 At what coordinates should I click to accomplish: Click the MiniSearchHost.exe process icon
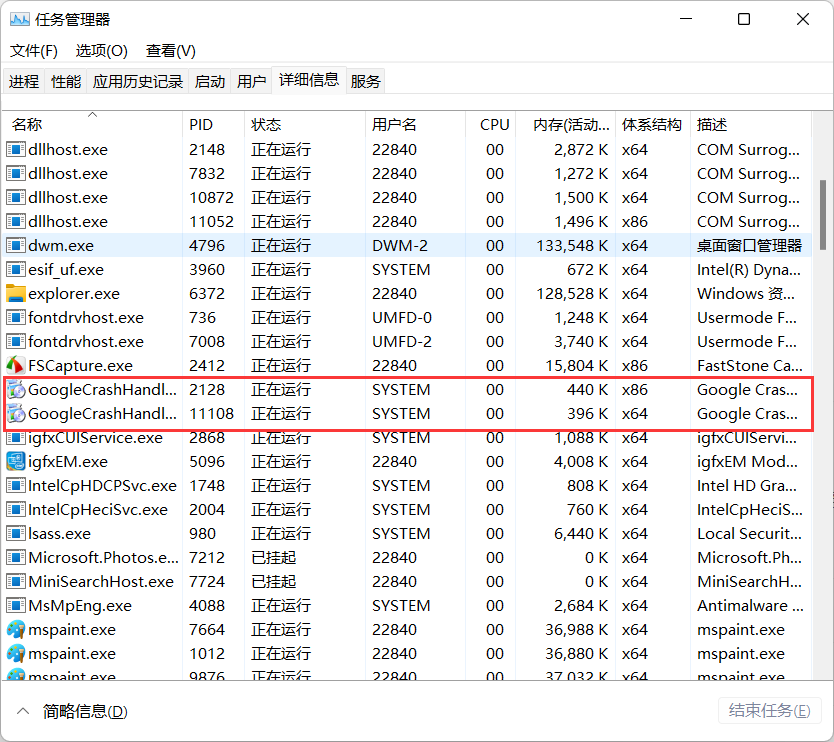coord(16,582)
